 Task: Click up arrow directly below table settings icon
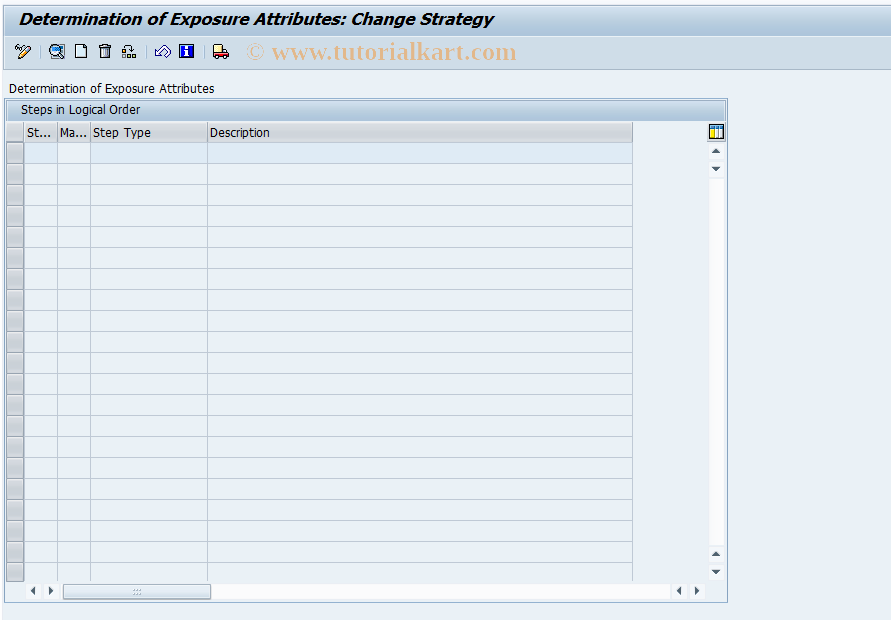click(716, 151)
